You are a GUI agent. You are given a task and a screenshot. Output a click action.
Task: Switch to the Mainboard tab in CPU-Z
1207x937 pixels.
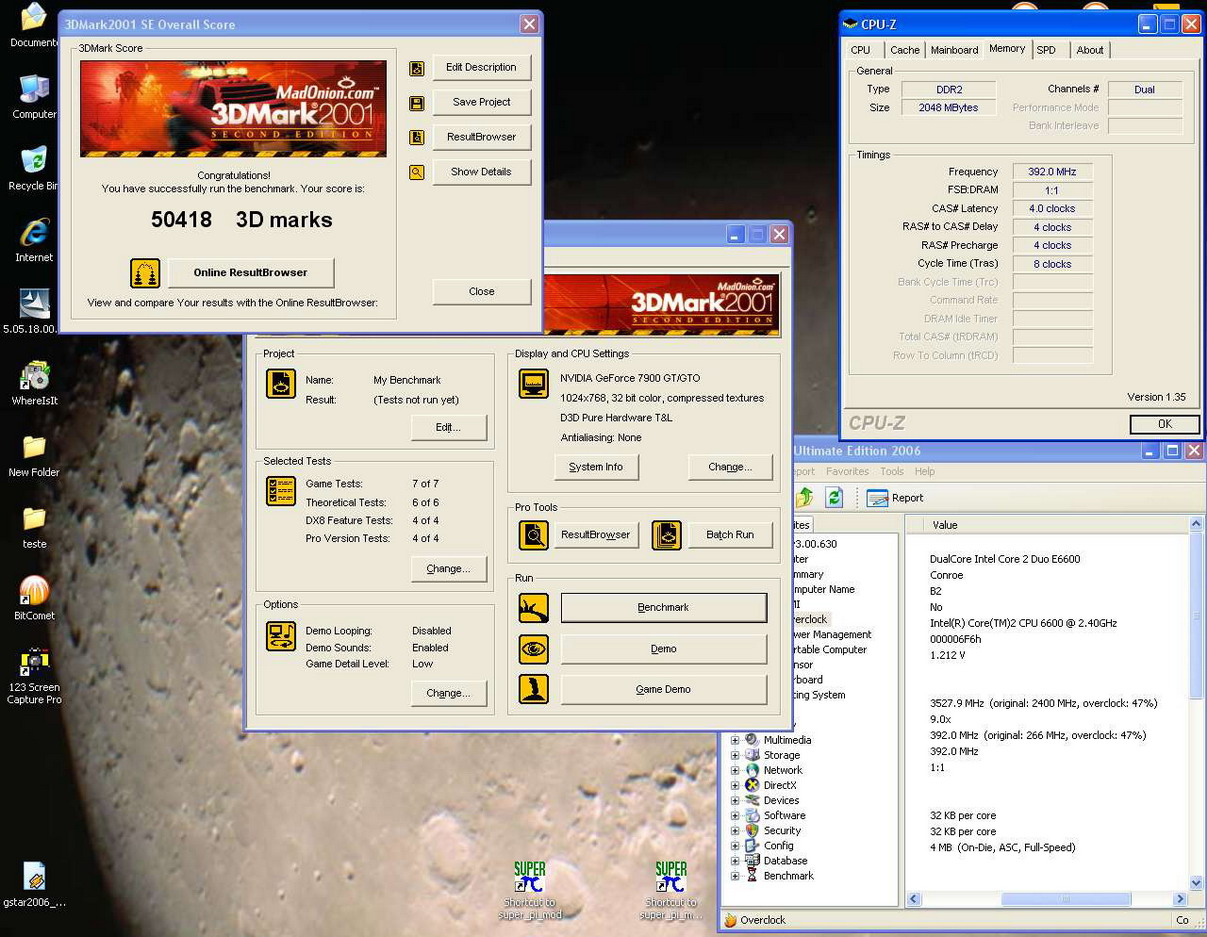(x=954, y=50)
